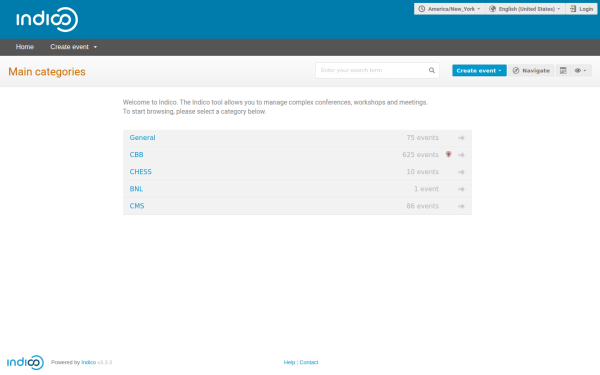
Task: Click the Indico link after Powered by
Action: coord(89,362)
